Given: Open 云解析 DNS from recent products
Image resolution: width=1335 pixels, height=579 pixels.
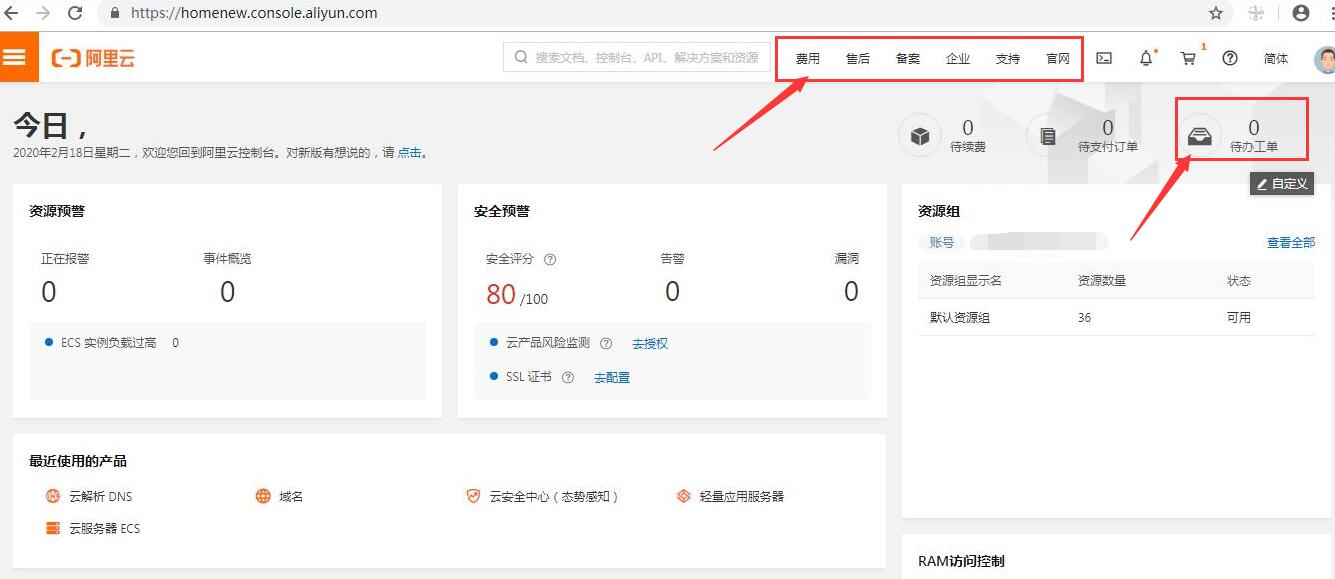Looking at the screenshot, I should (x=99, y=496).
